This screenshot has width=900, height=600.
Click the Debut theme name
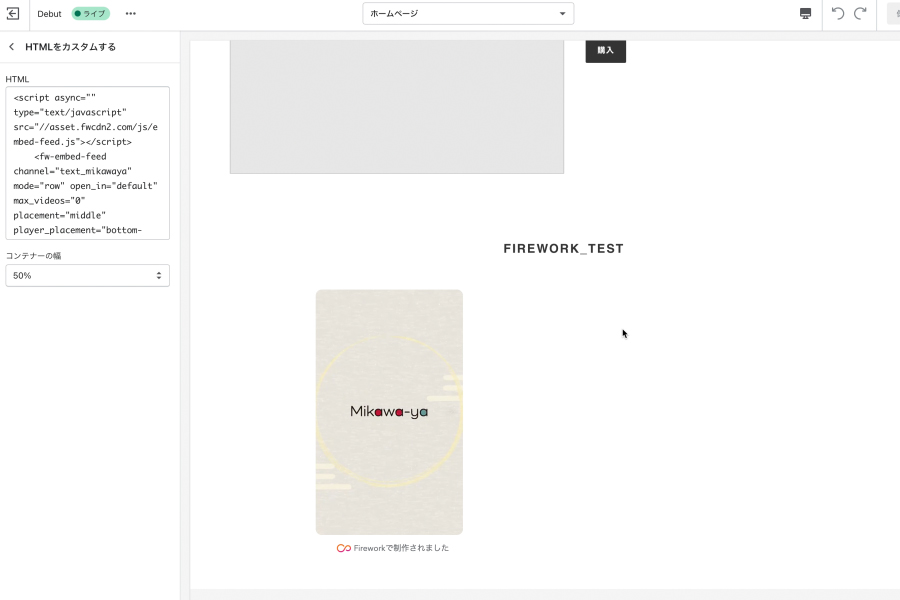49,14
